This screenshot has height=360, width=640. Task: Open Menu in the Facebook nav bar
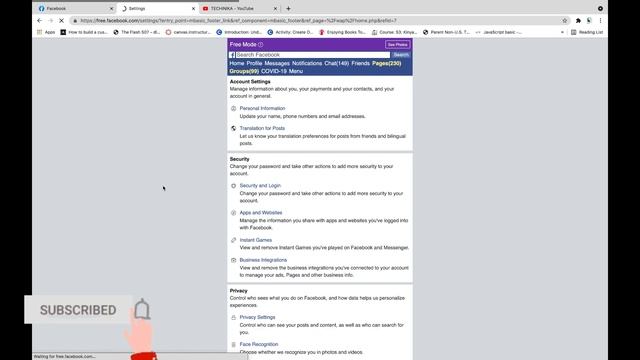(296, 71)
